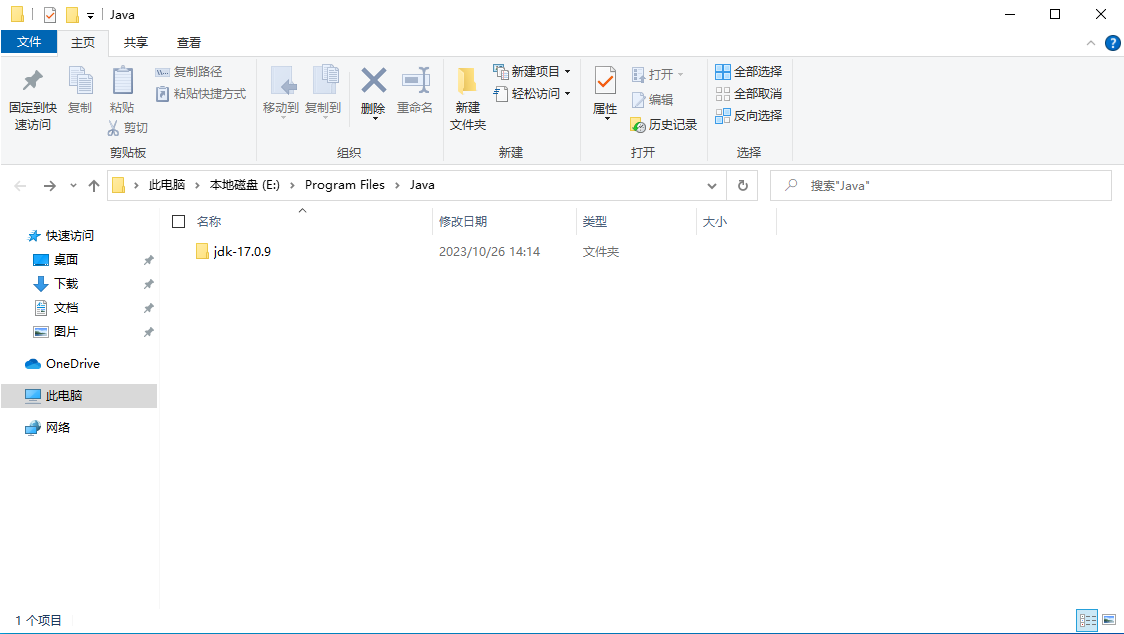
Task: Click 全部取消 to clear selection
Action: click(748, 93)
